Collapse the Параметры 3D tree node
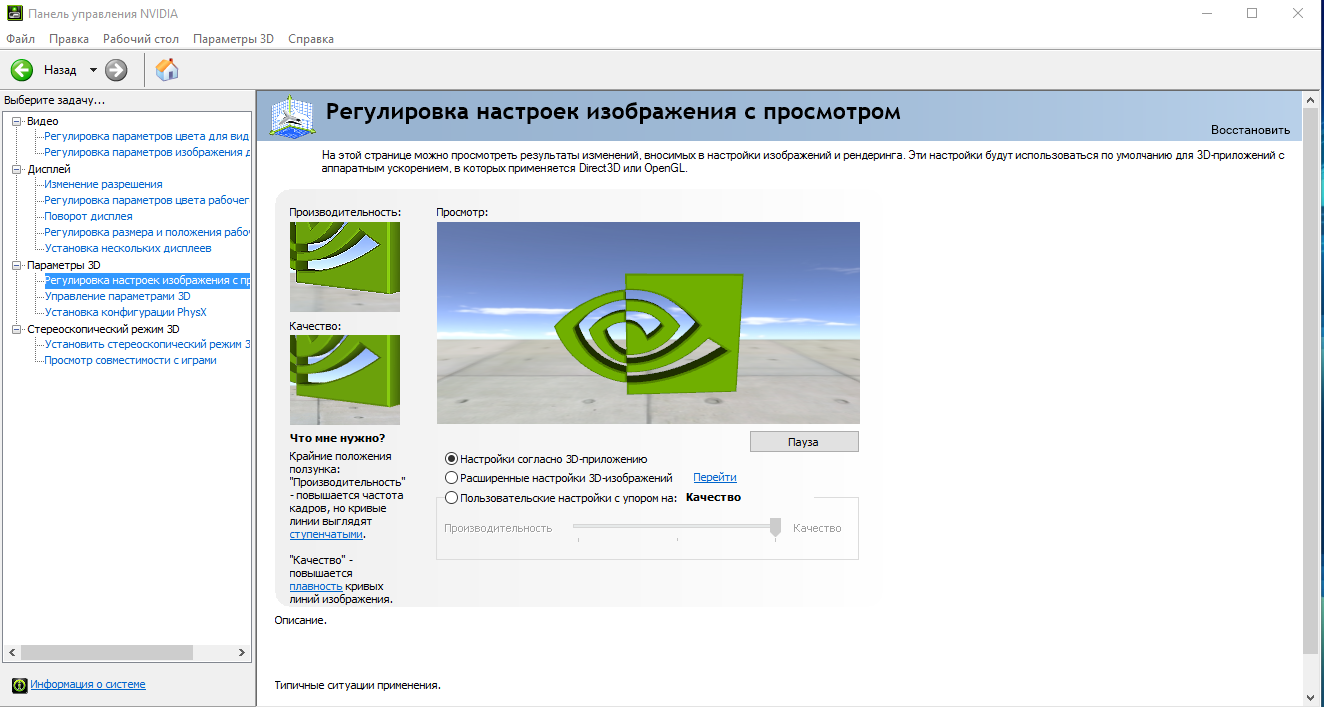This screenshot has height=707, width=1324. tap(16, 265)
